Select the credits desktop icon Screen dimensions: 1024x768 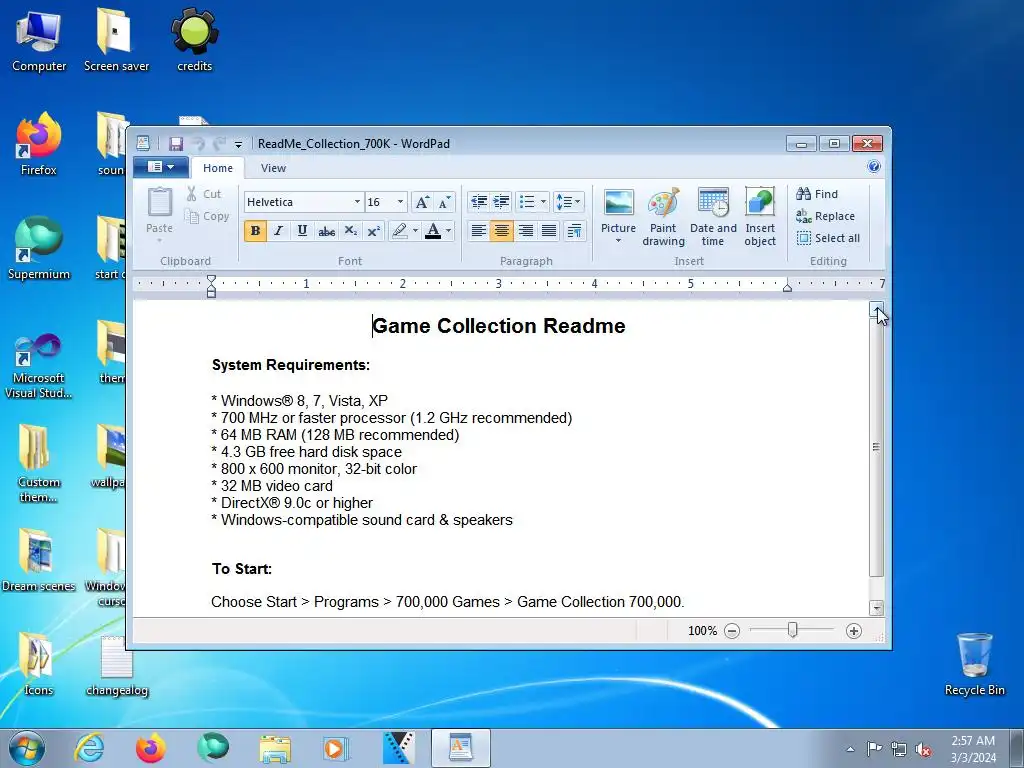click(x=195, y=40)
